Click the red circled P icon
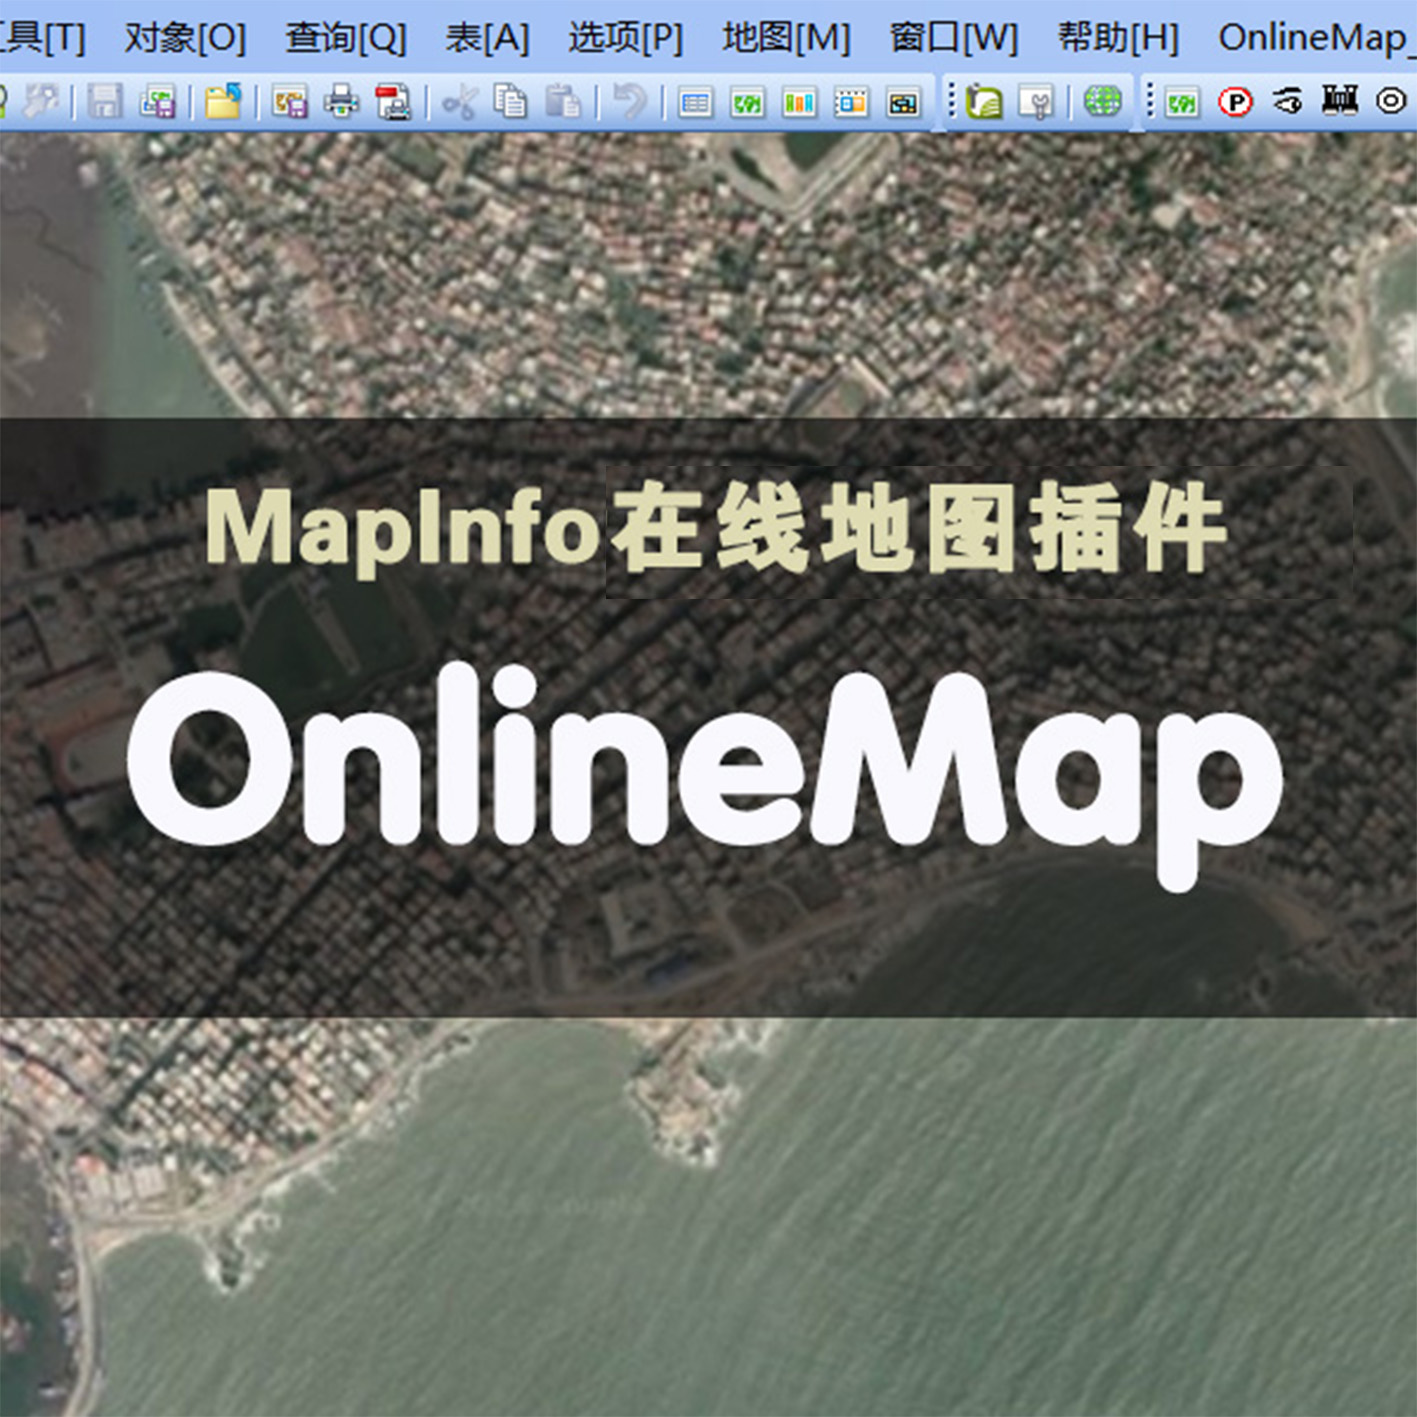 click(1236, 102)
